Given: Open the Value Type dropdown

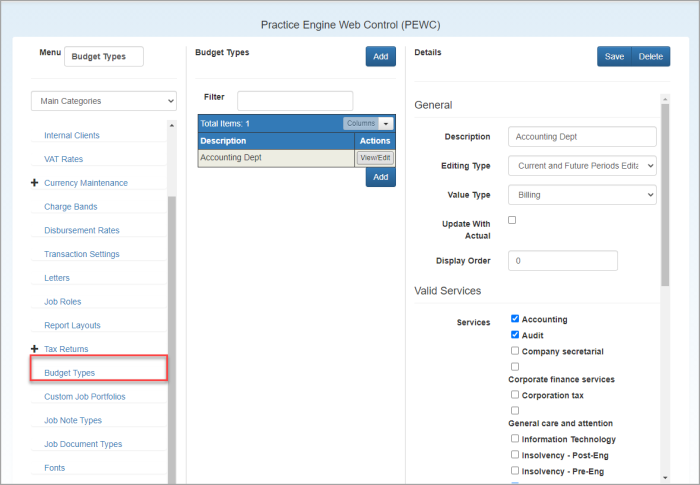Looking at the screenshot, I should [582, 194].
